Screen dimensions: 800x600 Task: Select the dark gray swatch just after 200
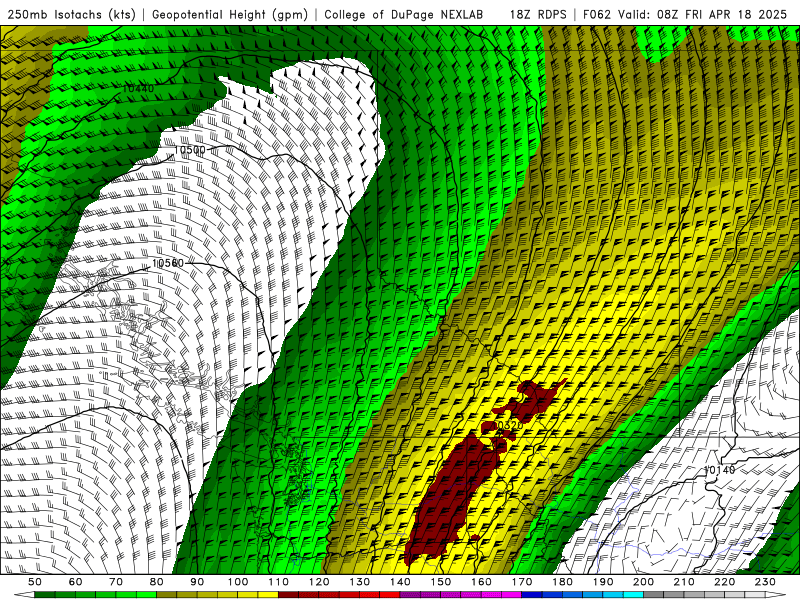[x=654, y=595]
